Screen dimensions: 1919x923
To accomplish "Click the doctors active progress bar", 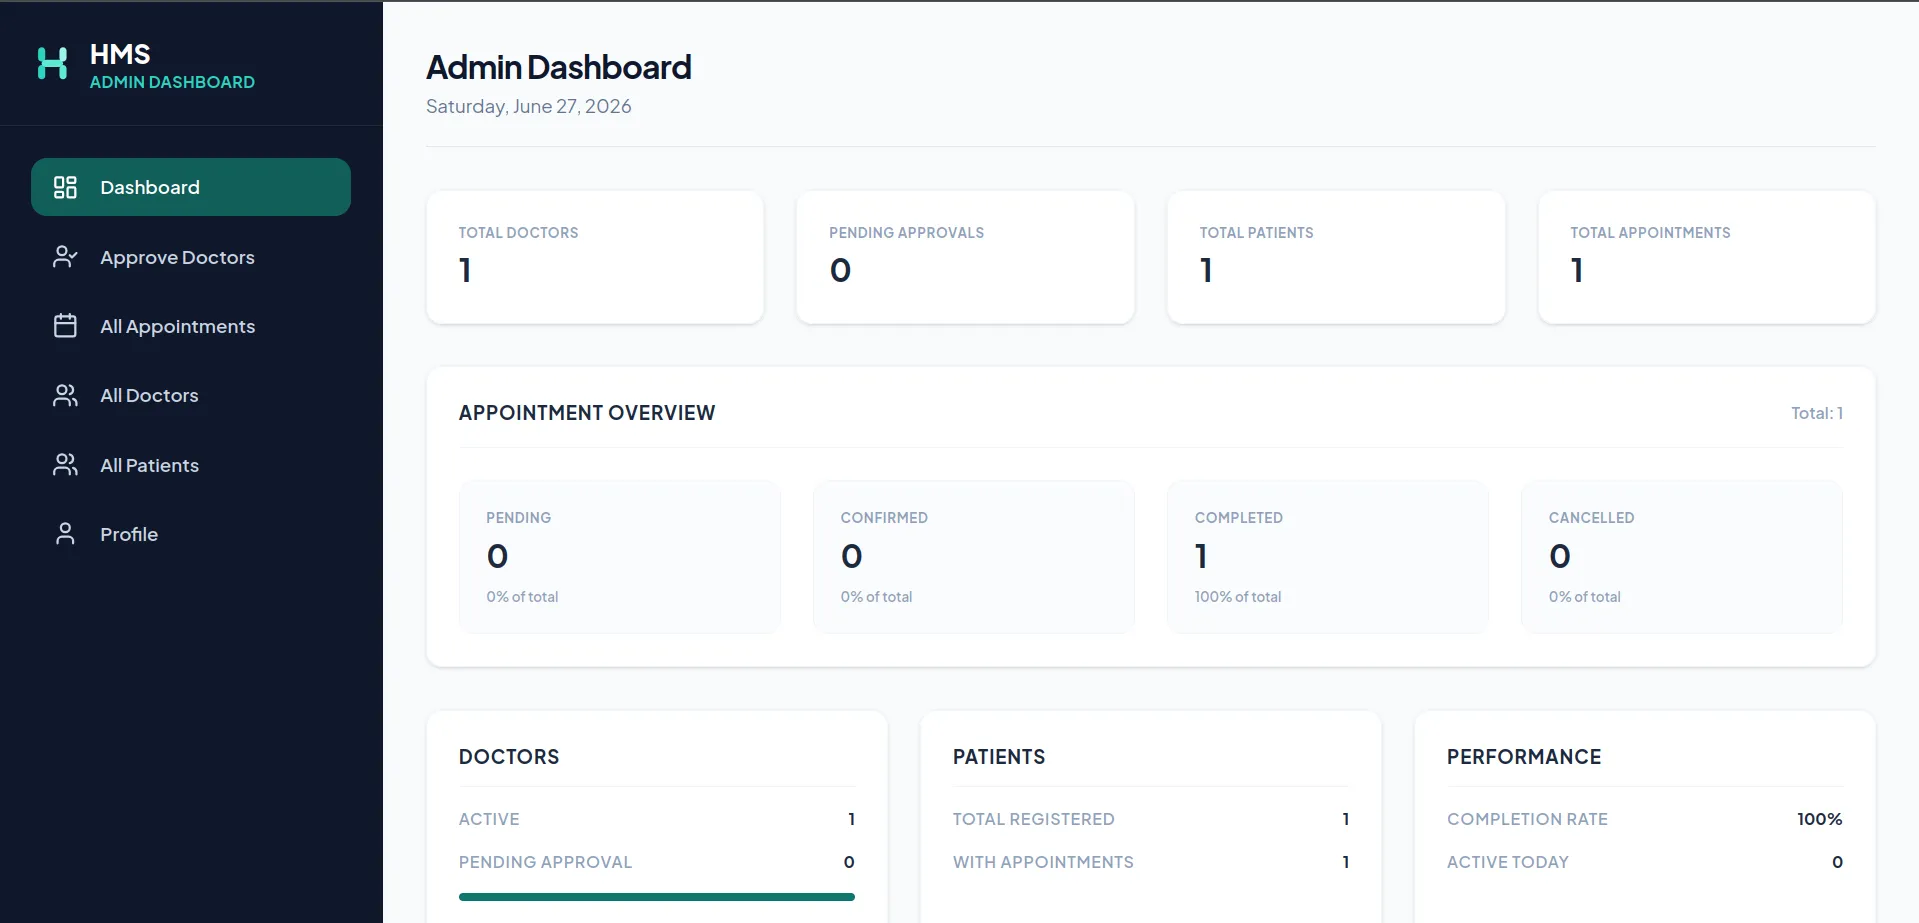I will click(657, 897).
